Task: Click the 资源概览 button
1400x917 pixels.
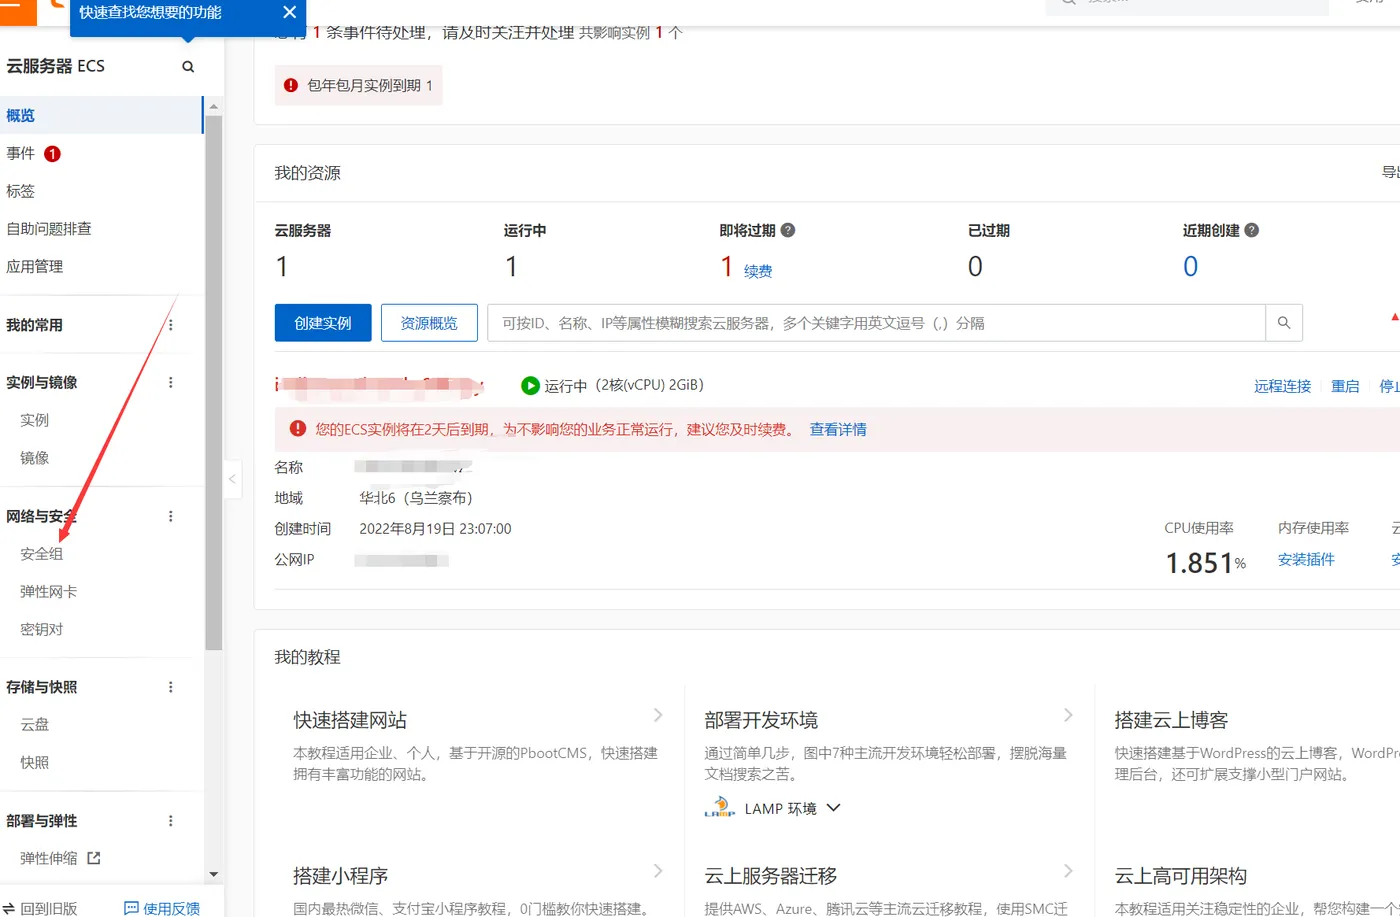Action: [429, 323]
